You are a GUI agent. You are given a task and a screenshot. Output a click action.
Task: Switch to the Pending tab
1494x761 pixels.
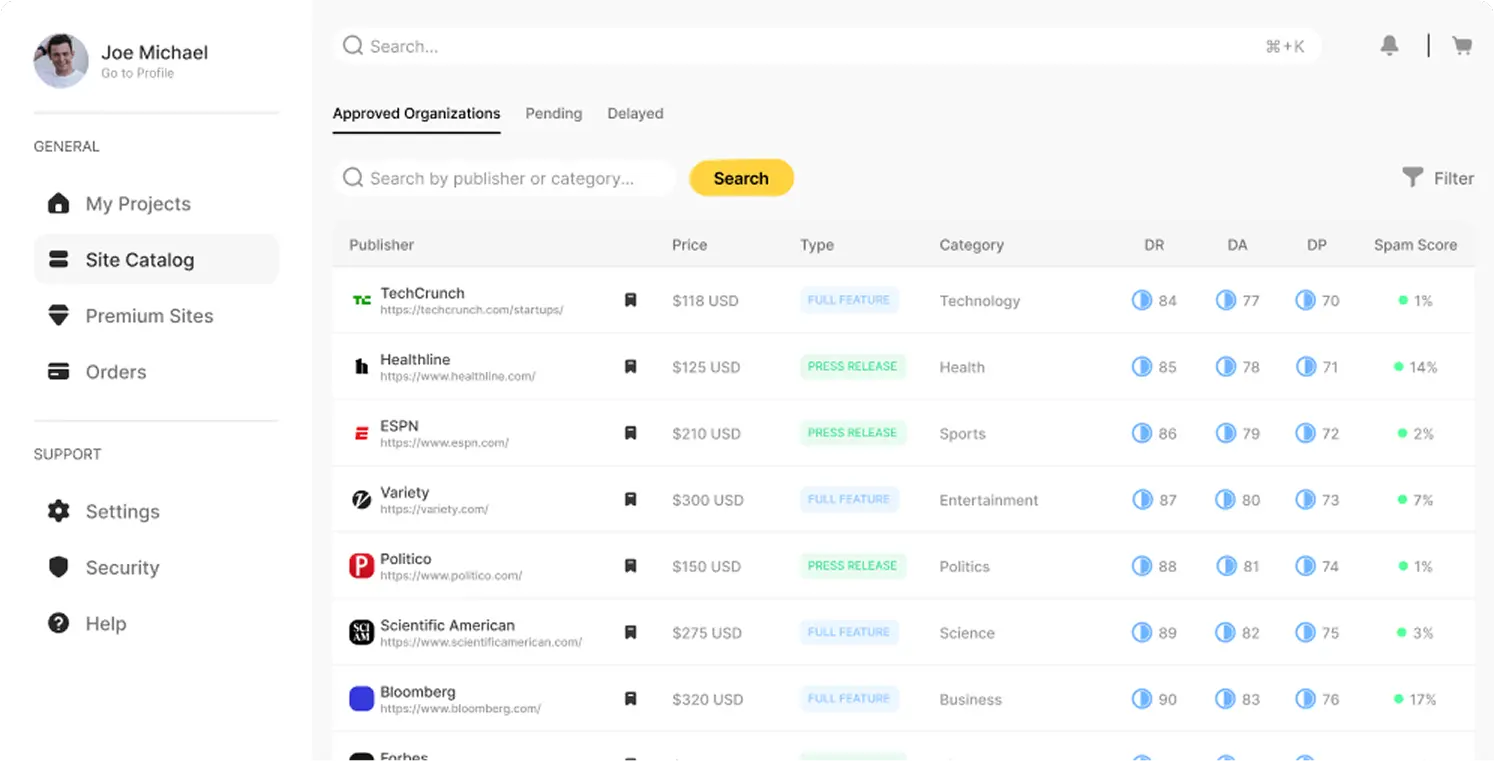click(x=553, y=114)
